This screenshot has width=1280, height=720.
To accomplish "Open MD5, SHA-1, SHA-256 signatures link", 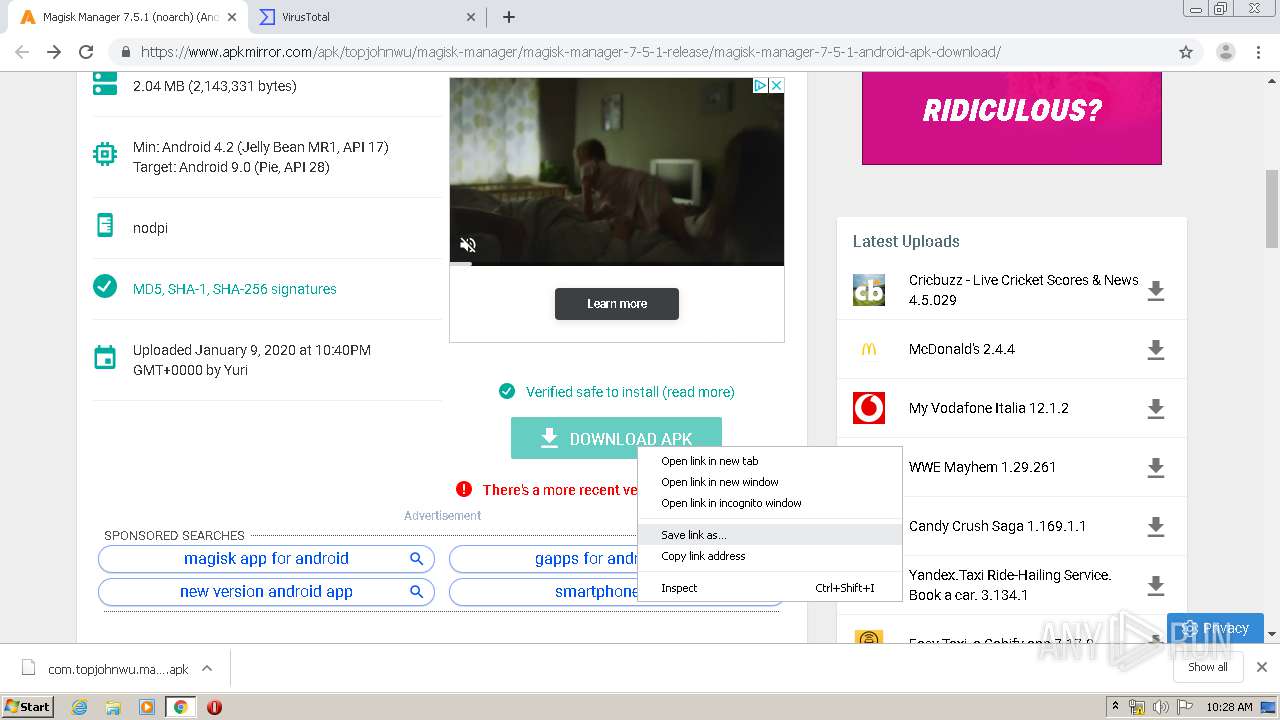I will 235,289.
